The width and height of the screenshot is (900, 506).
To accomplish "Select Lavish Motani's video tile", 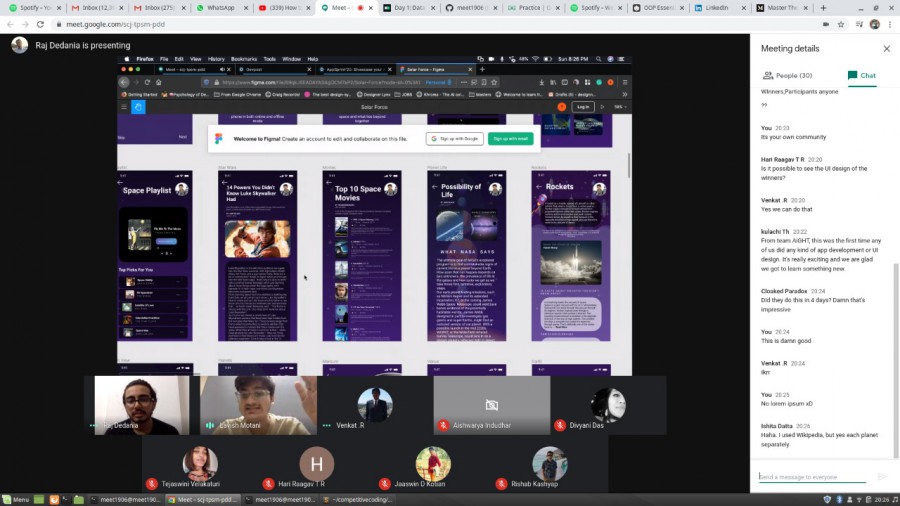I will click(x=258, y=405).
